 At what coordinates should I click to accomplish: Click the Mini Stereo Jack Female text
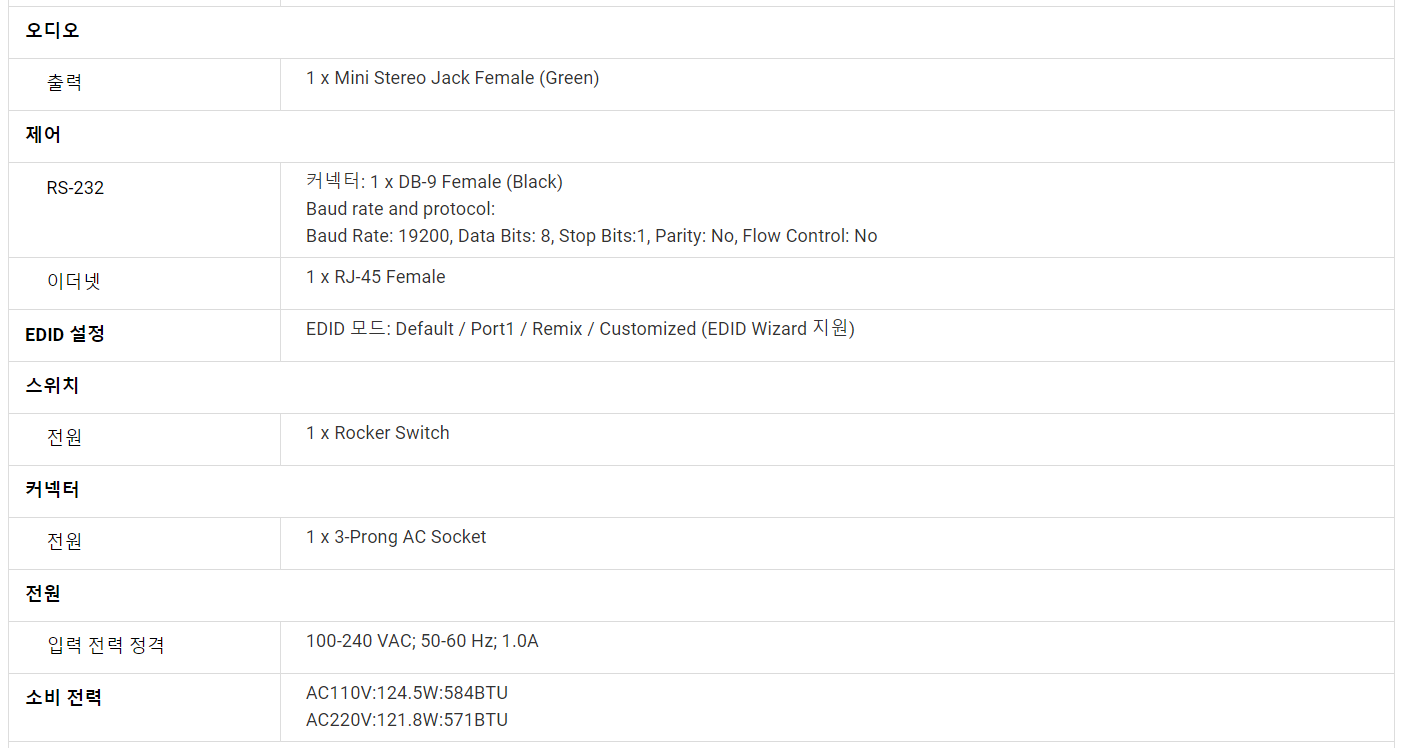coord(452,78)
